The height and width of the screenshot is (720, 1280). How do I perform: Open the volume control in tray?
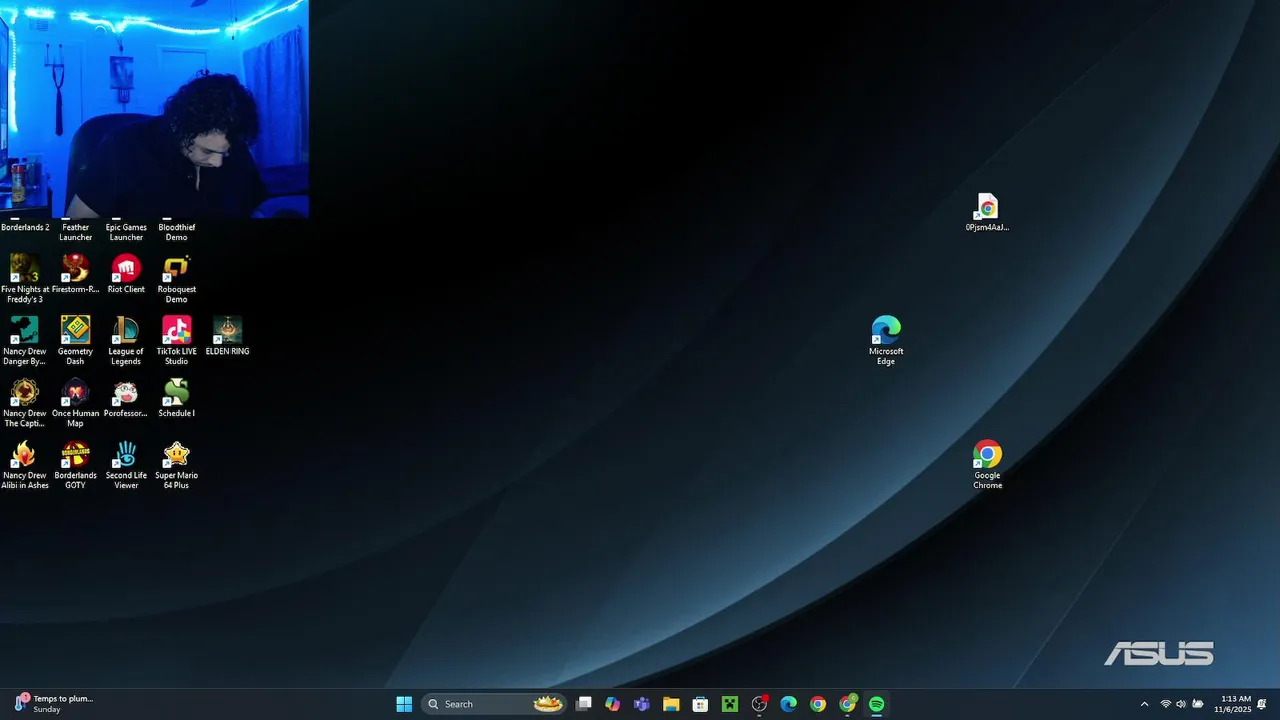click(x=1181, y=704)
